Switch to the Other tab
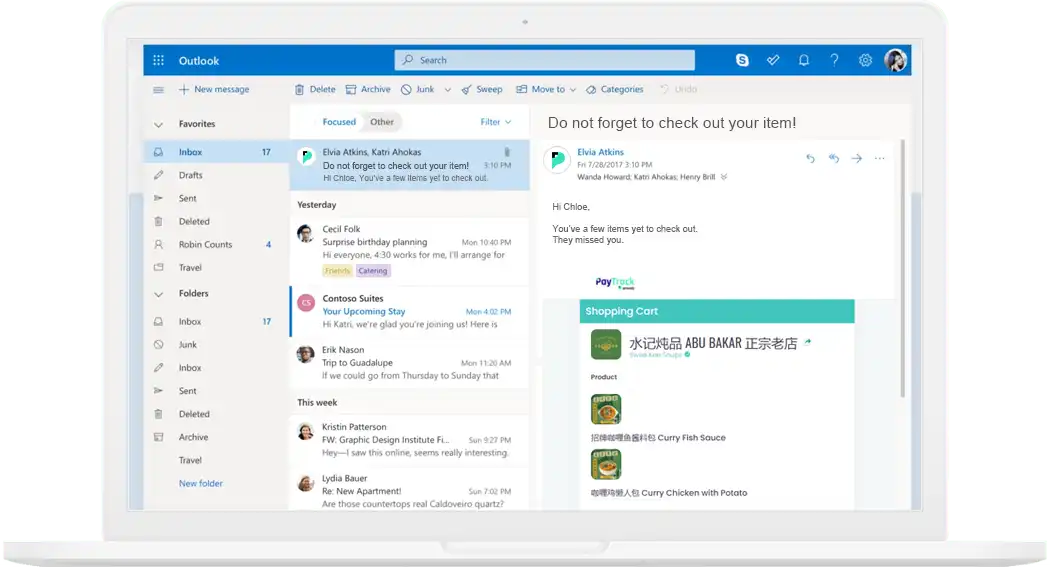Viewport: 1050px width, 567px height. click(382, 122)
